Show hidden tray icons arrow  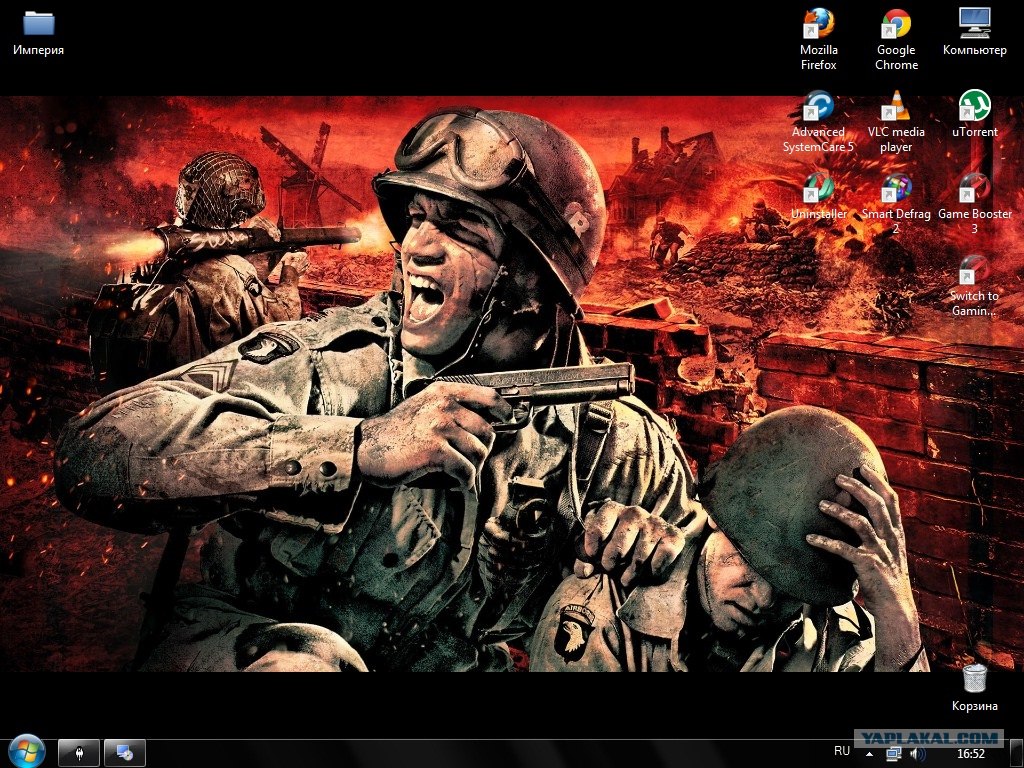pos(869,754)
